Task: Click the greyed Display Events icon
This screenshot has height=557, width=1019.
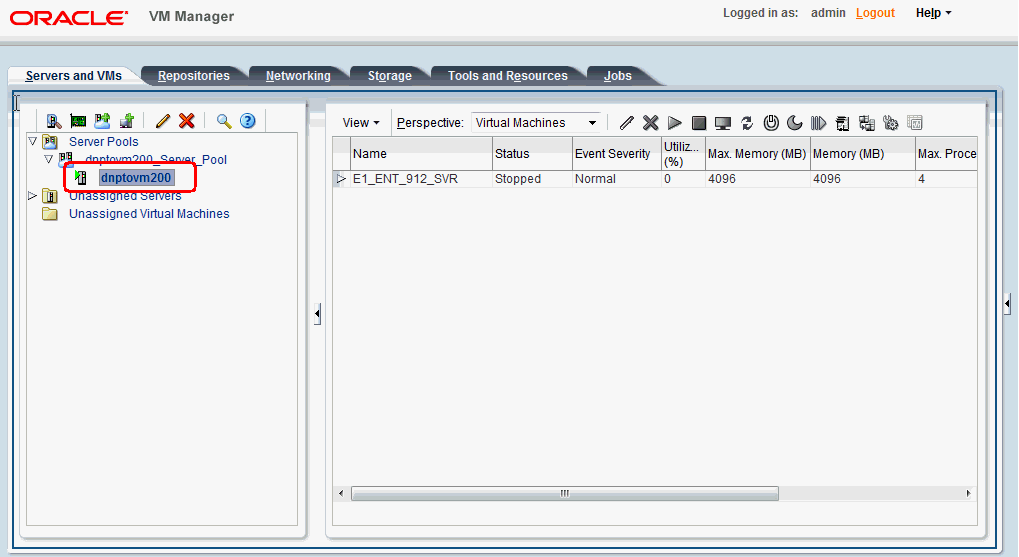Action: [x=914, y=123]
